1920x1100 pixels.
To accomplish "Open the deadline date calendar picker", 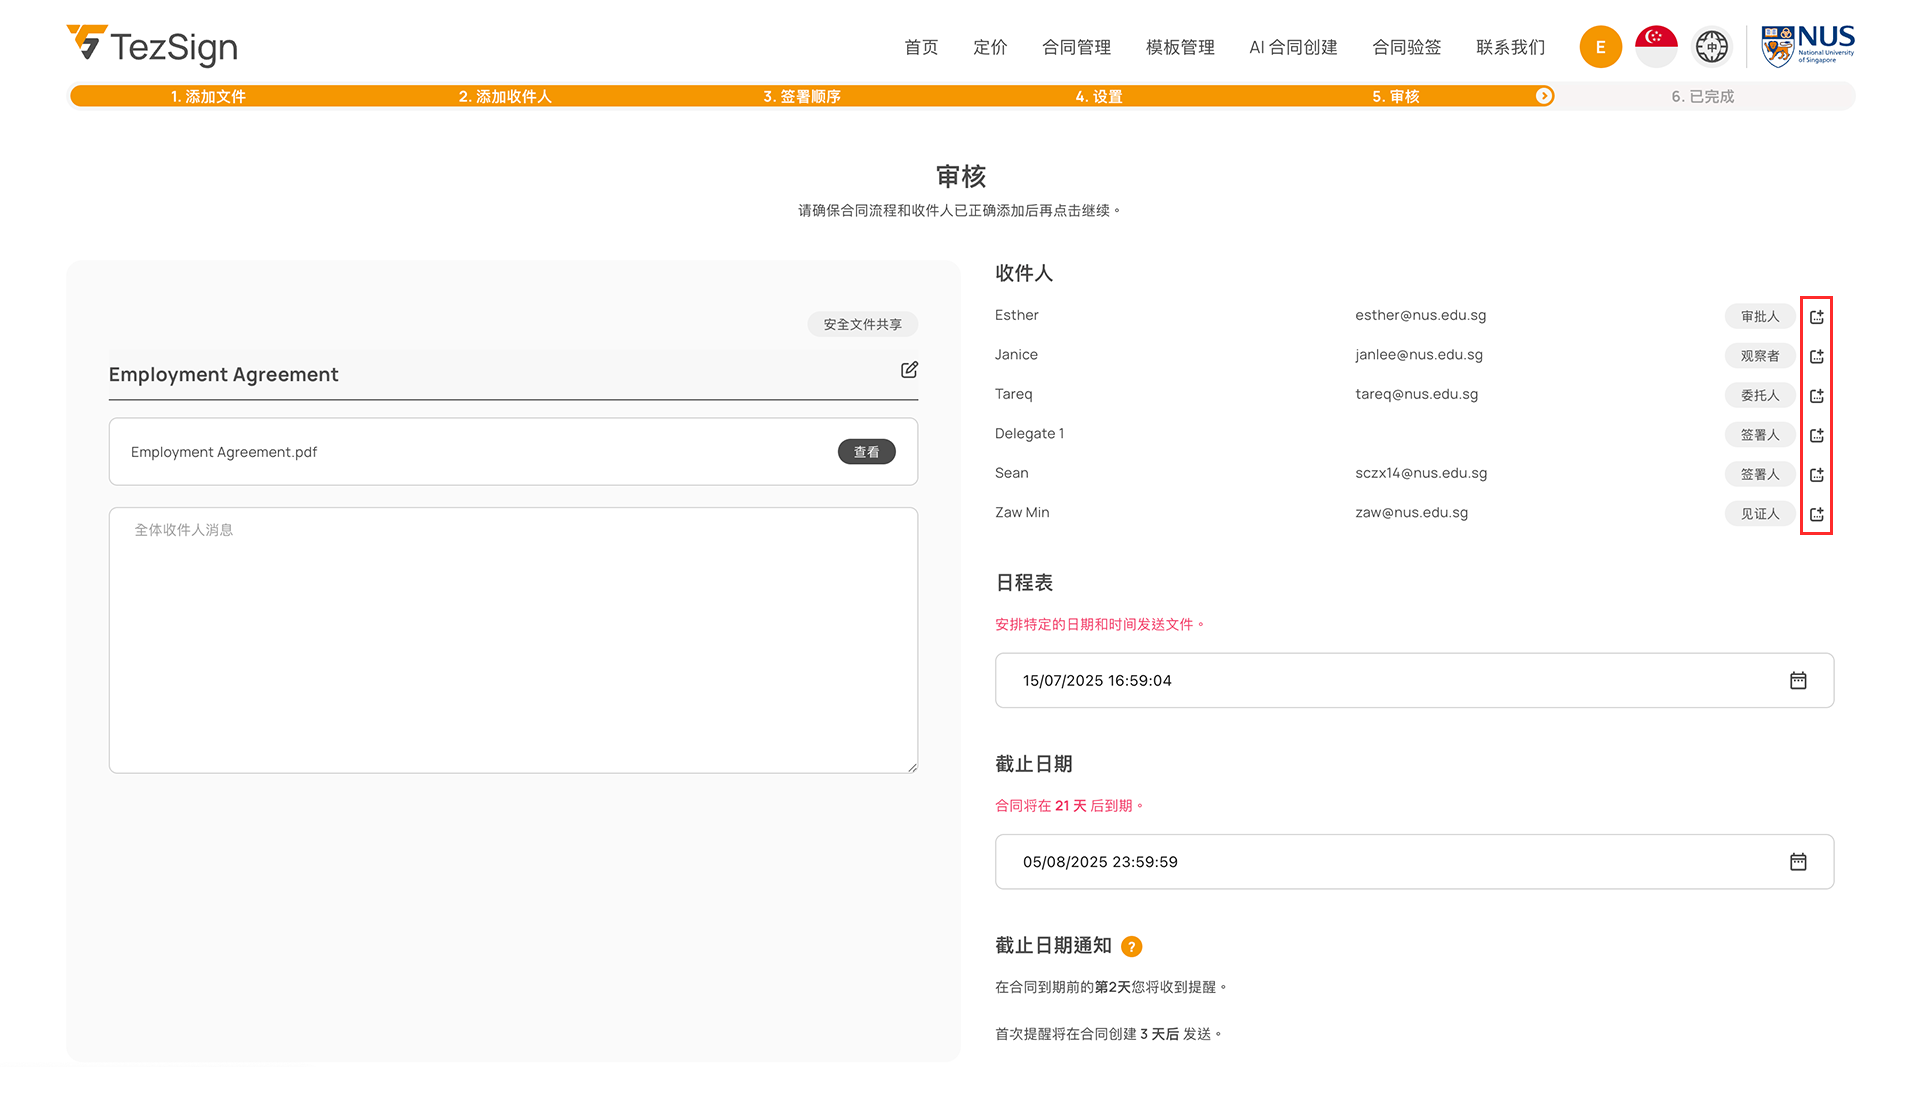I will click(1797, 862).
